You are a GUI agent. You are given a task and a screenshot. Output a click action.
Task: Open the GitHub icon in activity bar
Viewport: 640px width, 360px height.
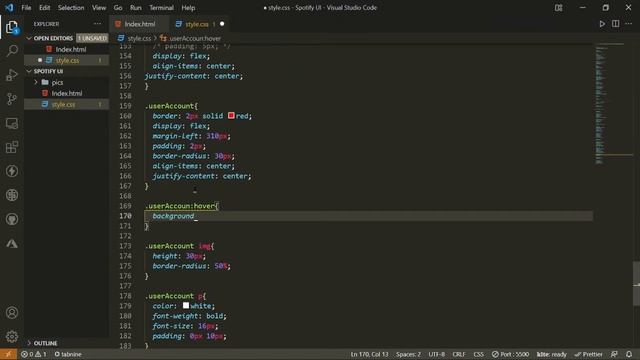(x=12, y=219)
